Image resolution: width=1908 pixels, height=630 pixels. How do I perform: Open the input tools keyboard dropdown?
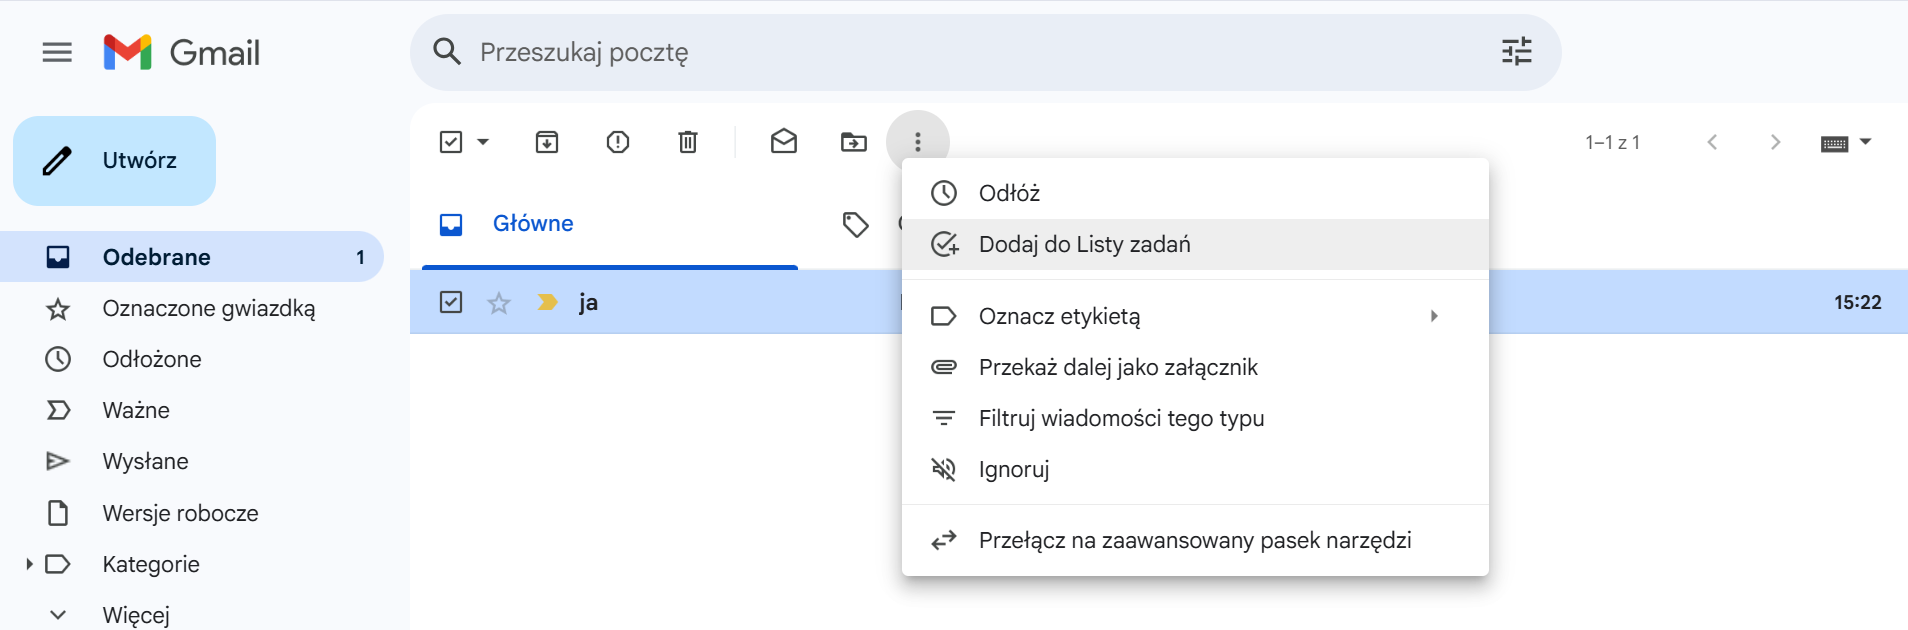[x=1865, y=142]
